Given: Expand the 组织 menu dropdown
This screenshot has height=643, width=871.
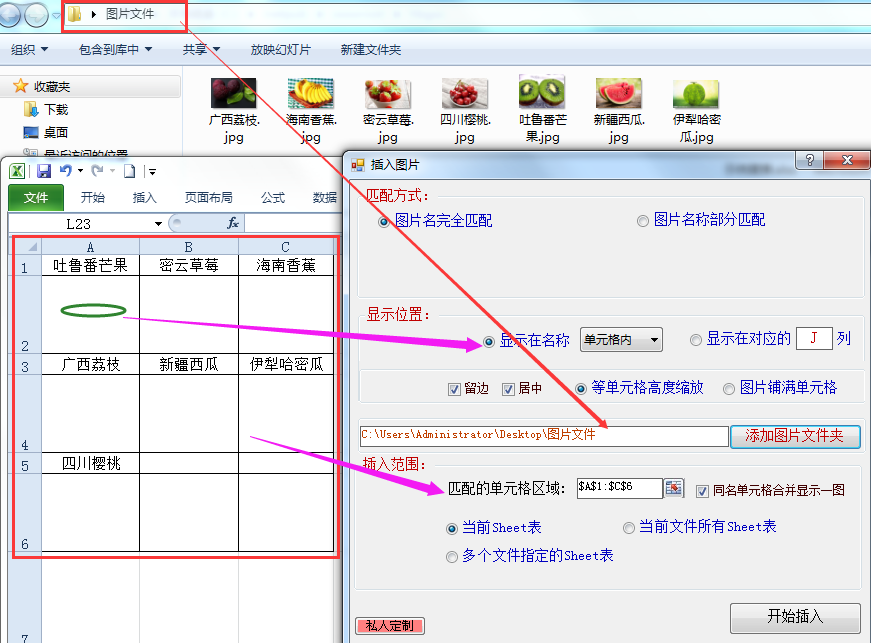Looking at the screenshot, I should tap(30, 49).
